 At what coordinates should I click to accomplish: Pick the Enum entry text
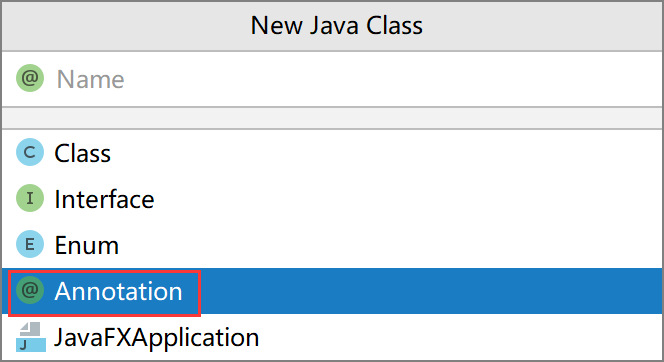[86, 245]
